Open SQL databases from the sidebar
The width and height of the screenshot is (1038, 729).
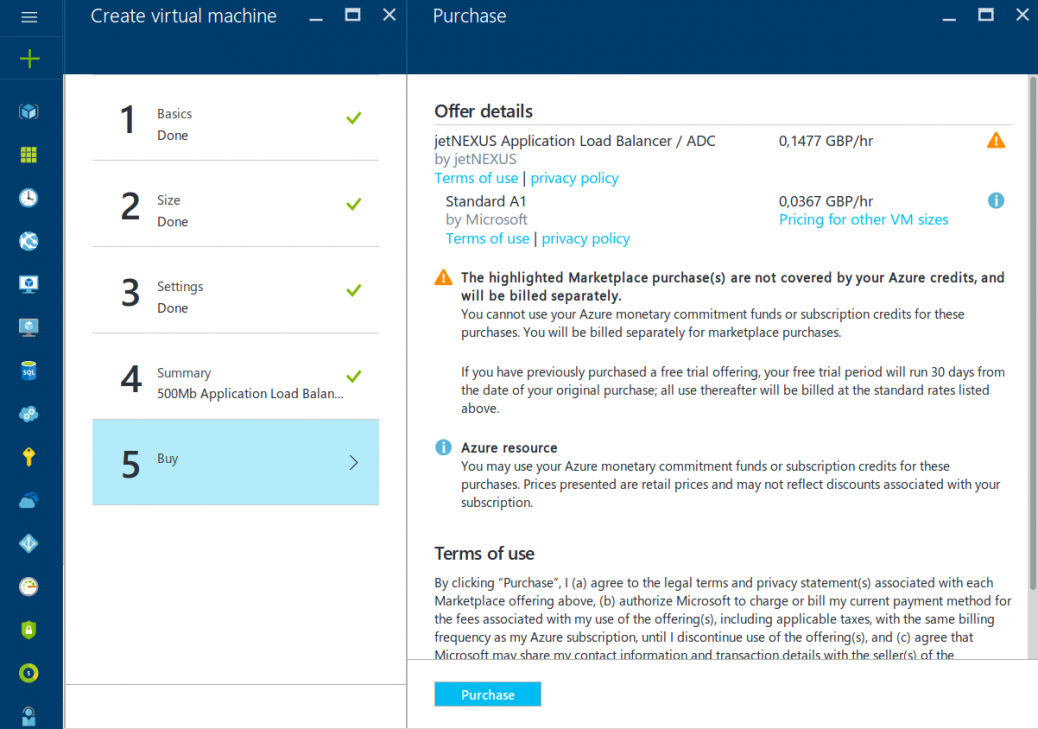31,371
